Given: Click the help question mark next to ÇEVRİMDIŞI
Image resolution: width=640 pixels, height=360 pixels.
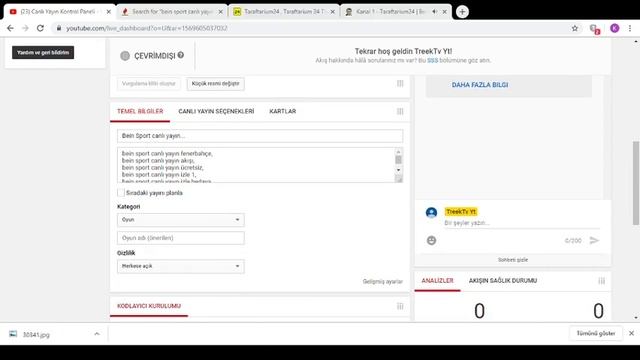Looking at the screenshot, I should coord(180,55).
